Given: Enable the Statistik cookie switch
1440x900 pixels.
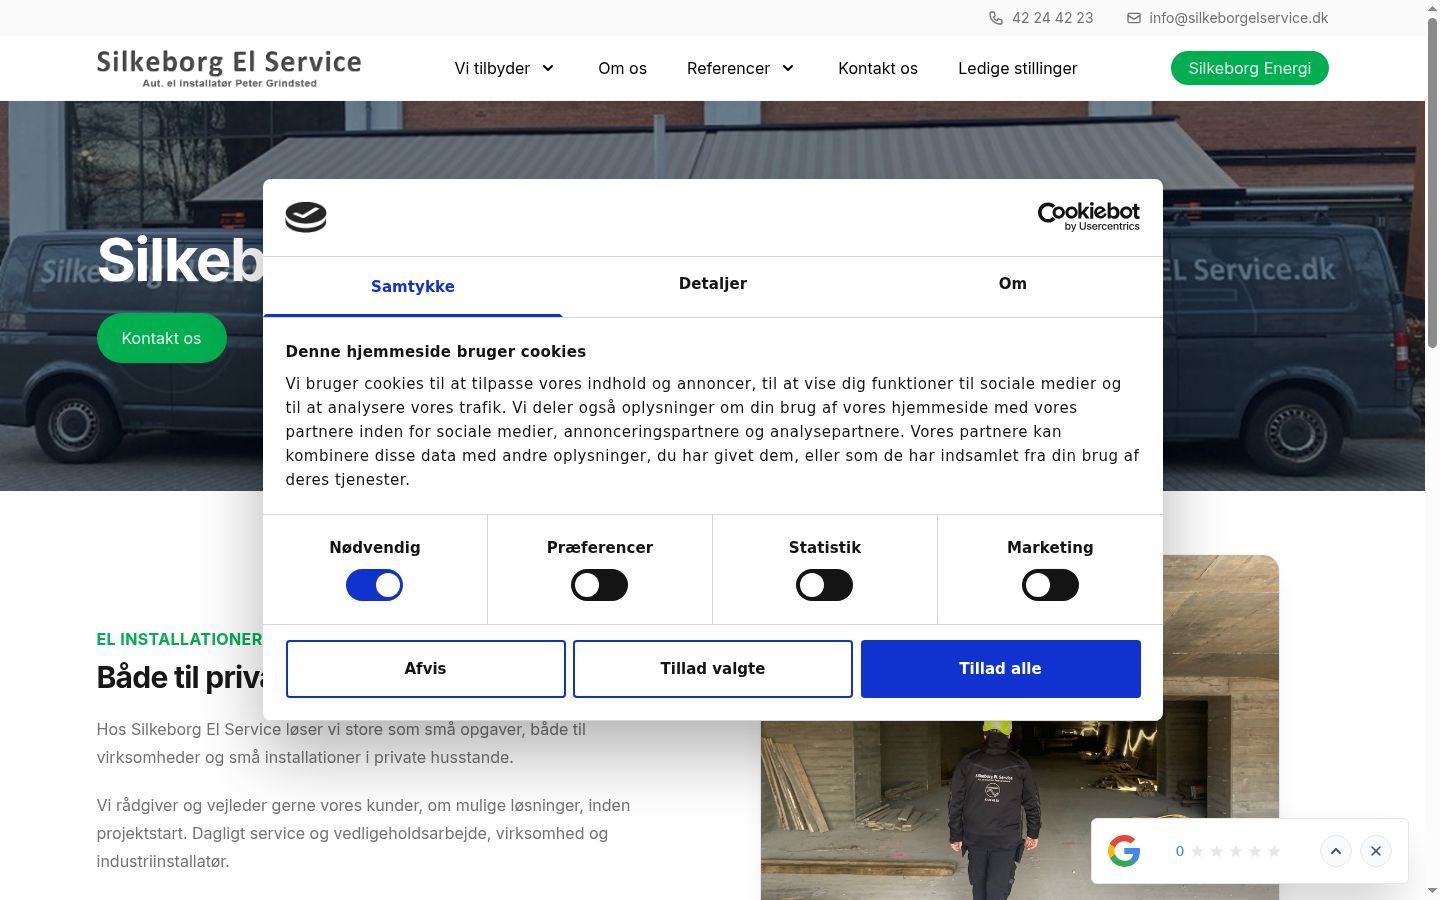Looking at the screenshot, I should [825, 585].
